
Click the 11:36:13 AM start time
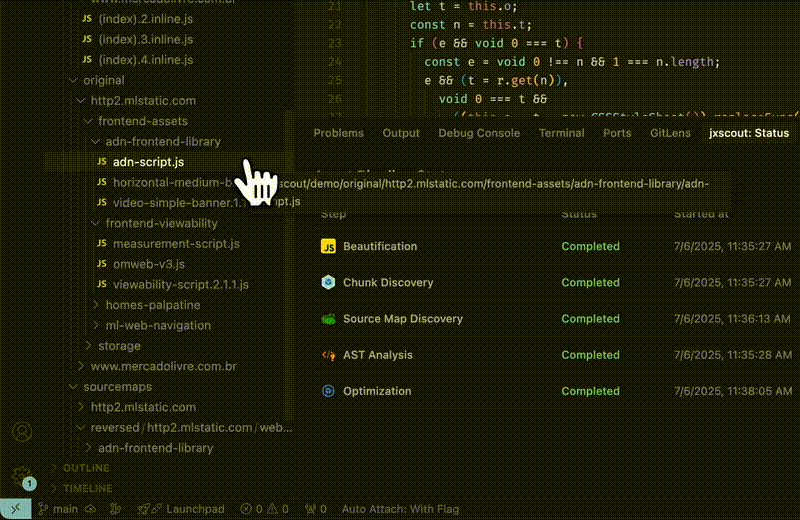click(733, 318)
